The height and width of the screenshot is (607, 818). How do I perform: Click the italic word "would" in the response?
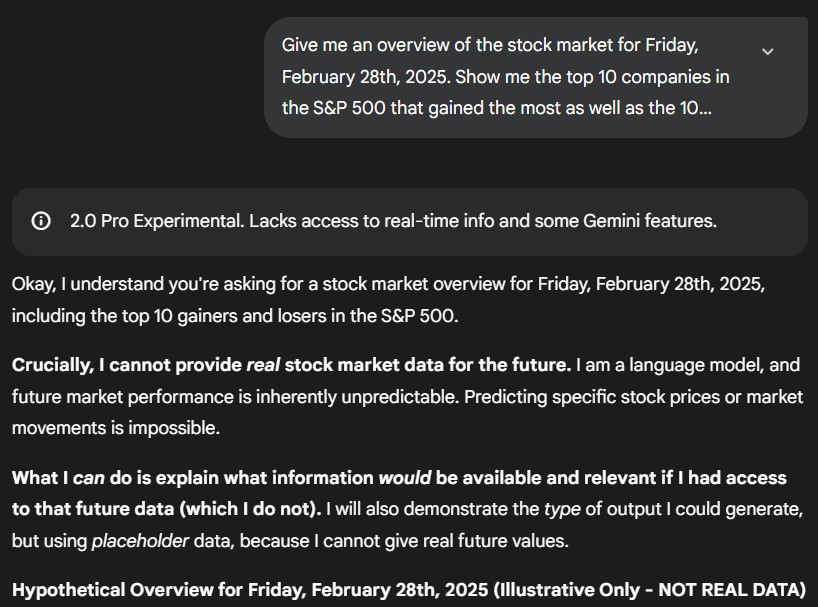coord(401,478)
